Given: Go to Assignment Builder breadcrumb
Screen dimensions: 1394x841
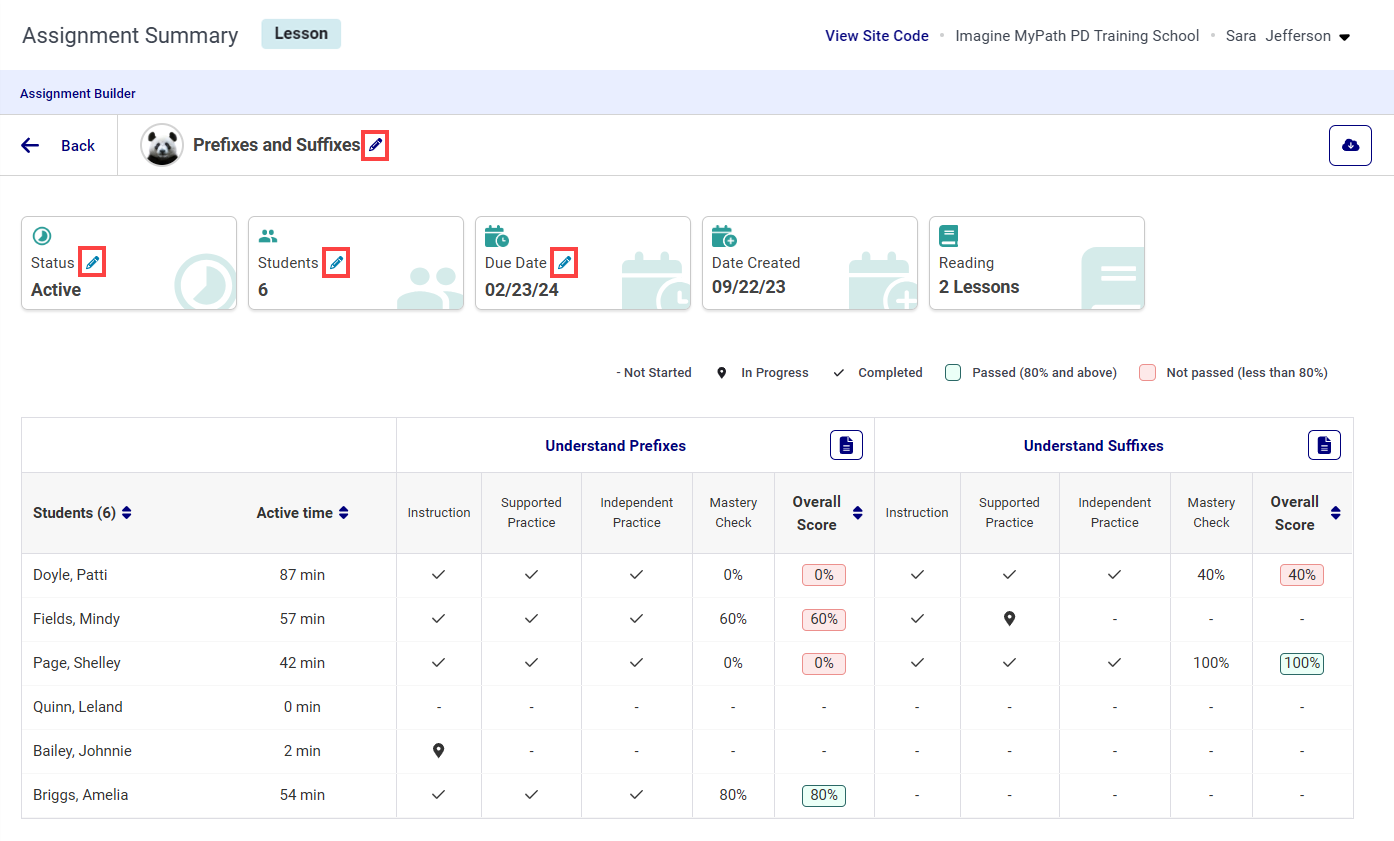Looking at the screenshot, I should click(78, 94).
